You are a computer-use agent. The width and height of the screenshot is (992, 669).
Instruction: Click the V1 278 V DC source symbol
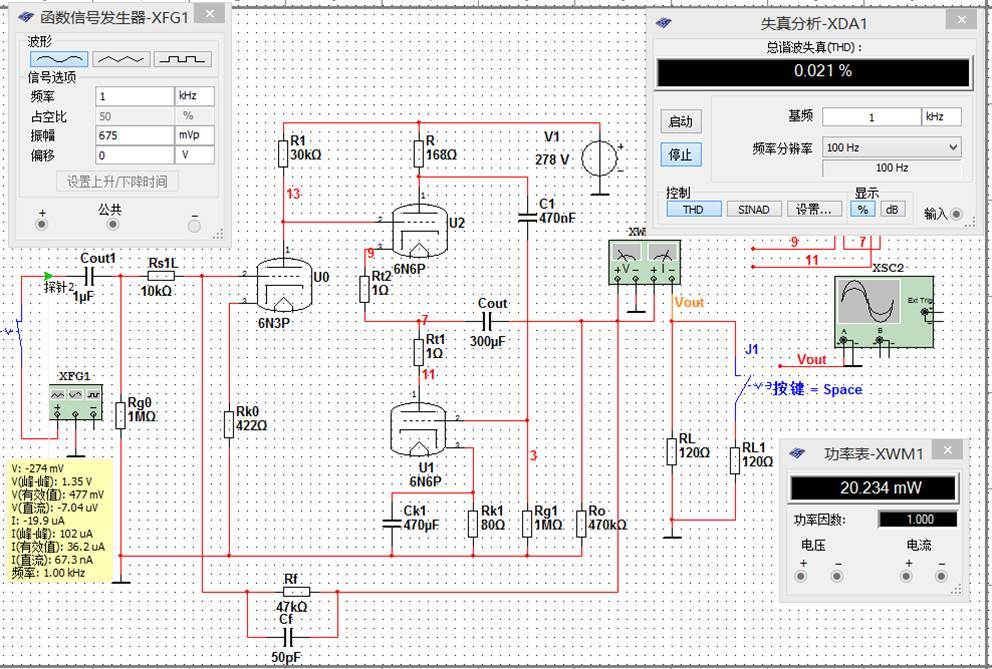[x=599, y=158]
